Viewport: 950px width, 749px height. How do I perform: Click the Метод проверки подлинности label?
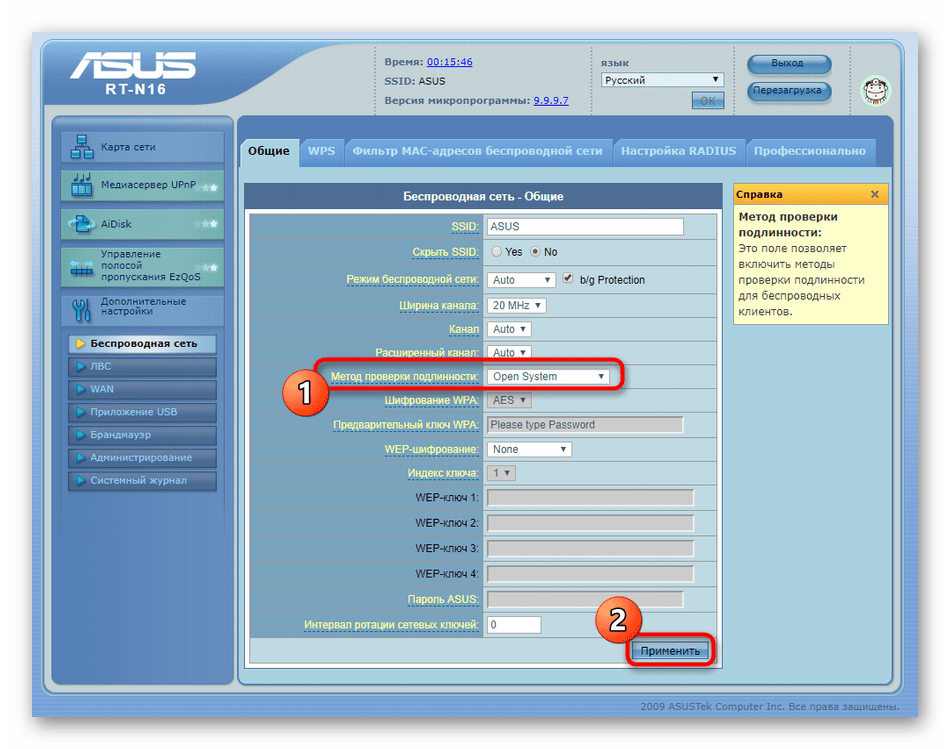pyautogui.click(x=404, y=376)
